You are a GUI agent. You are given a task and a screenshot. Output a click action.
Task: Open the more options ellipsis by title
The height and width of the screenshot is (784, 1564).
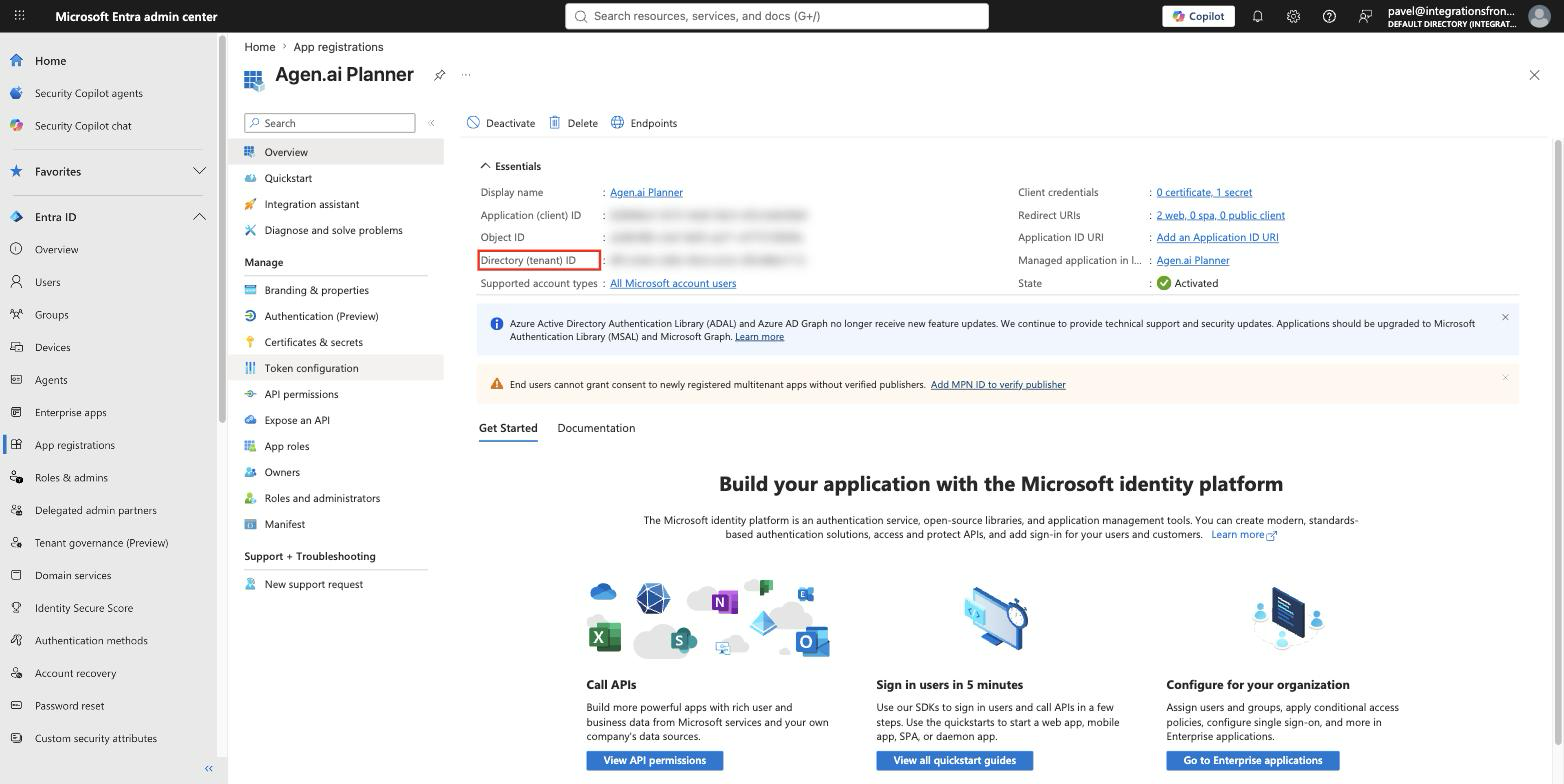(x=466, y=75)
